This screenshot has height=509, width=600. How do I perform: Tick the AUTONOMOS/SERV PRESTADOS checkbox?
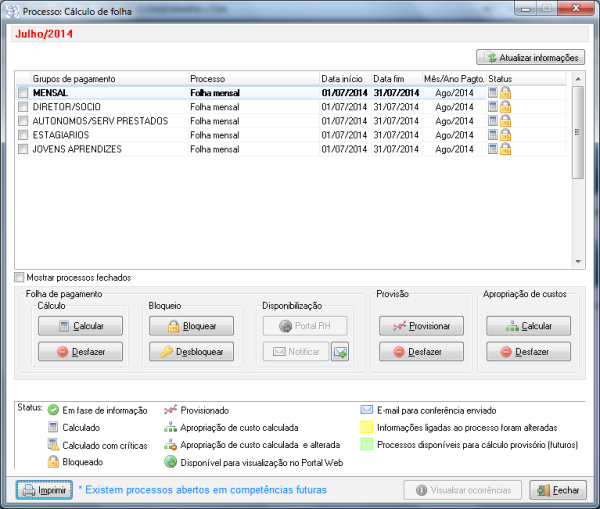pyautogui.click(x=23, y=121)
